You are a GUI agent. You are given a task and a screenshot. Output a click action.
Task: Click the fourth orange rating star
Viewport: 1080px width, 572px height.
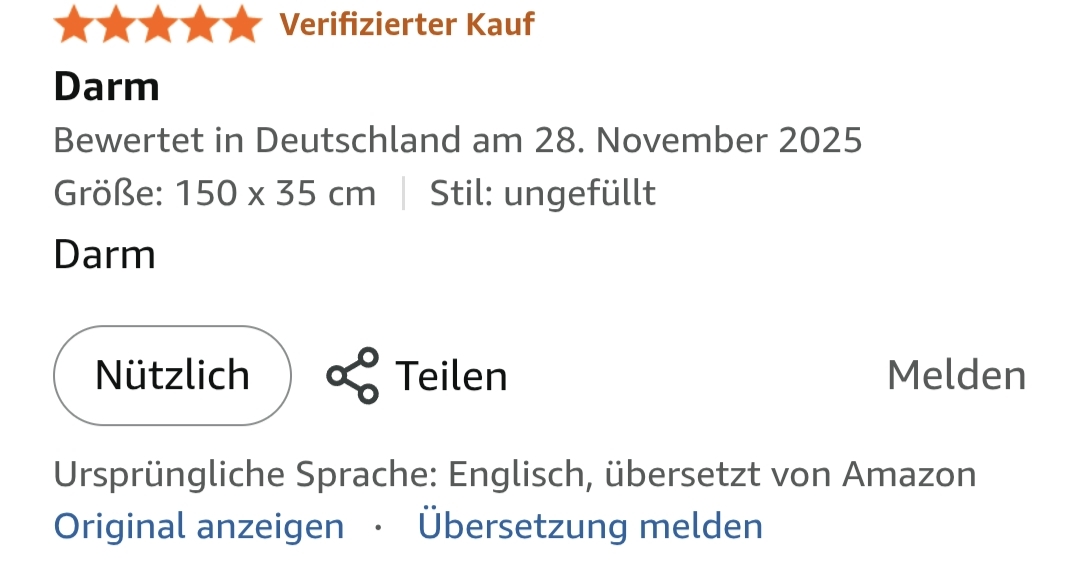pos(200,24)
